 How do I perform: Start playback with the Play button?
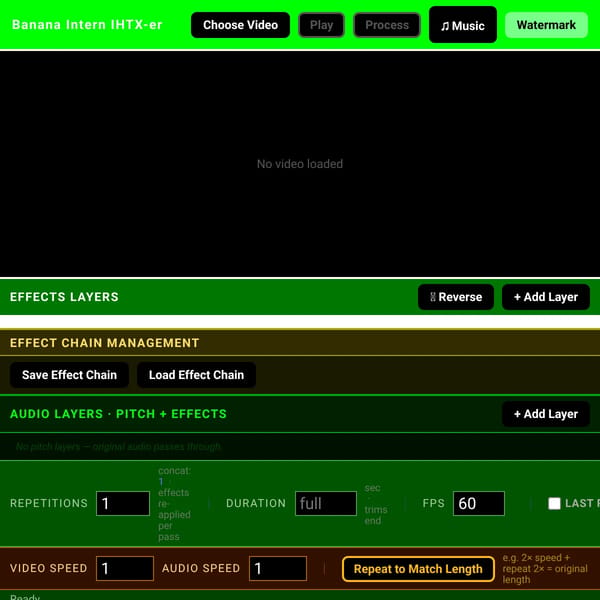tap(321, 25)
